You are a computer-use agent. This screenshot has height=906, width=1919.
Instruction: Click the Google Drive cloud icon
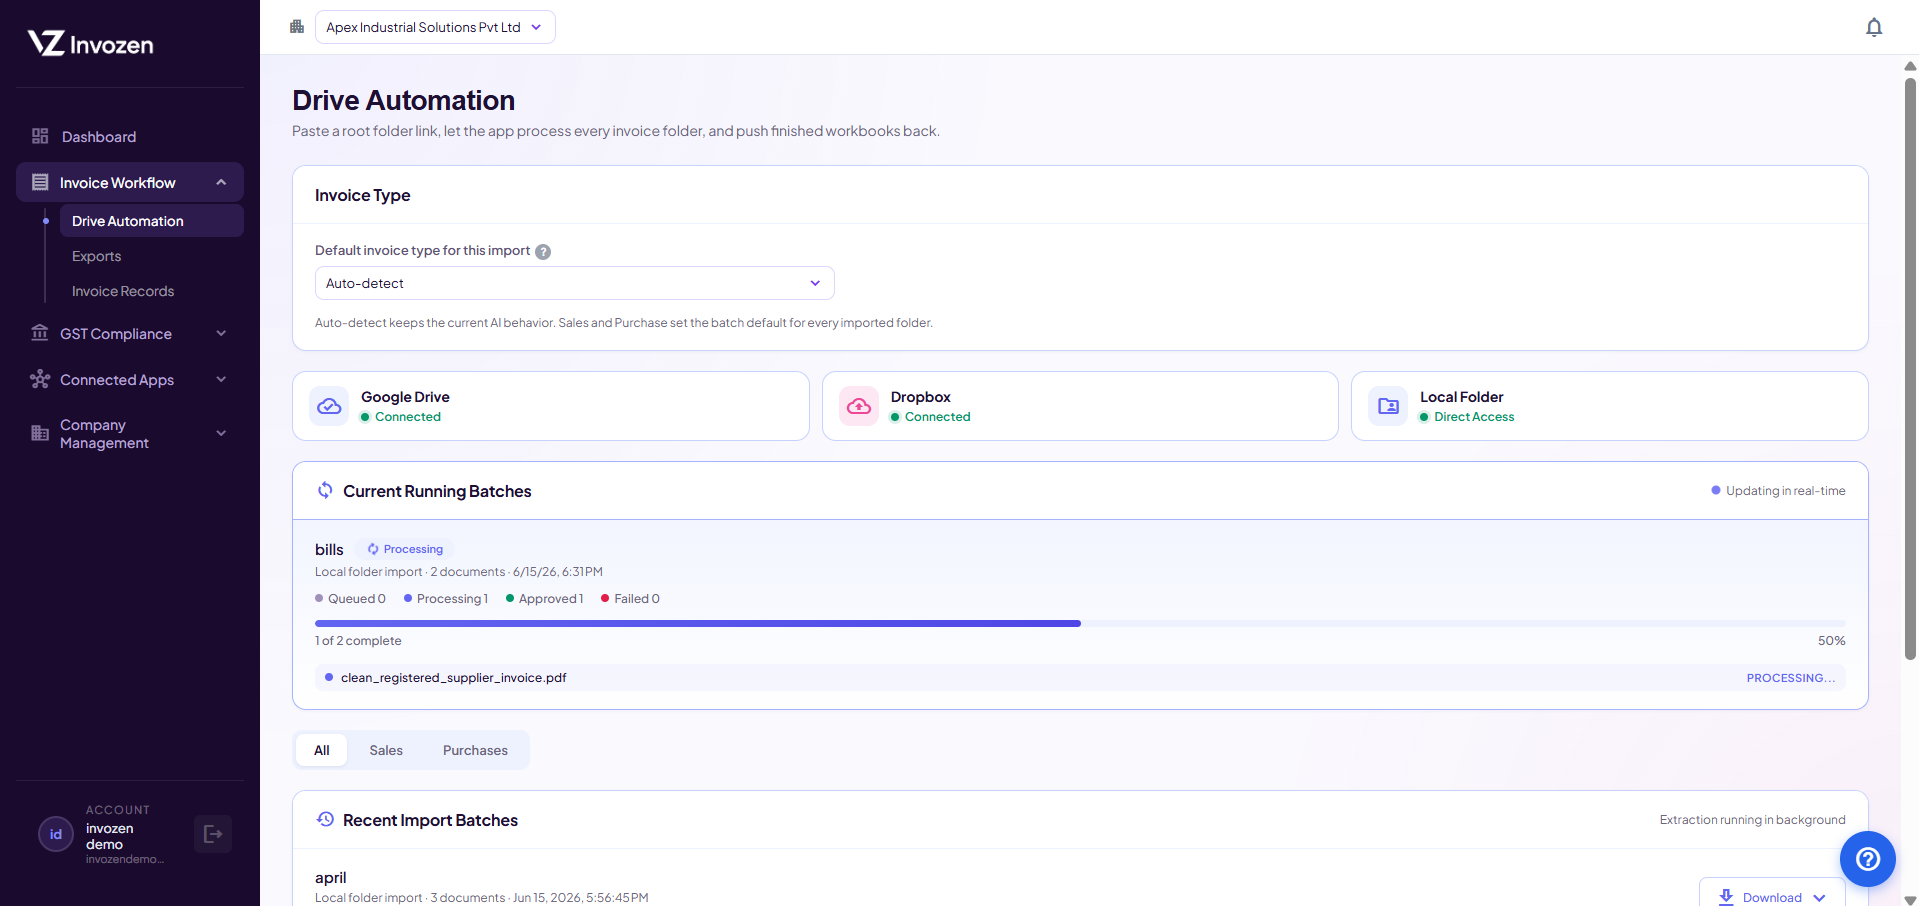pos(329,406)
